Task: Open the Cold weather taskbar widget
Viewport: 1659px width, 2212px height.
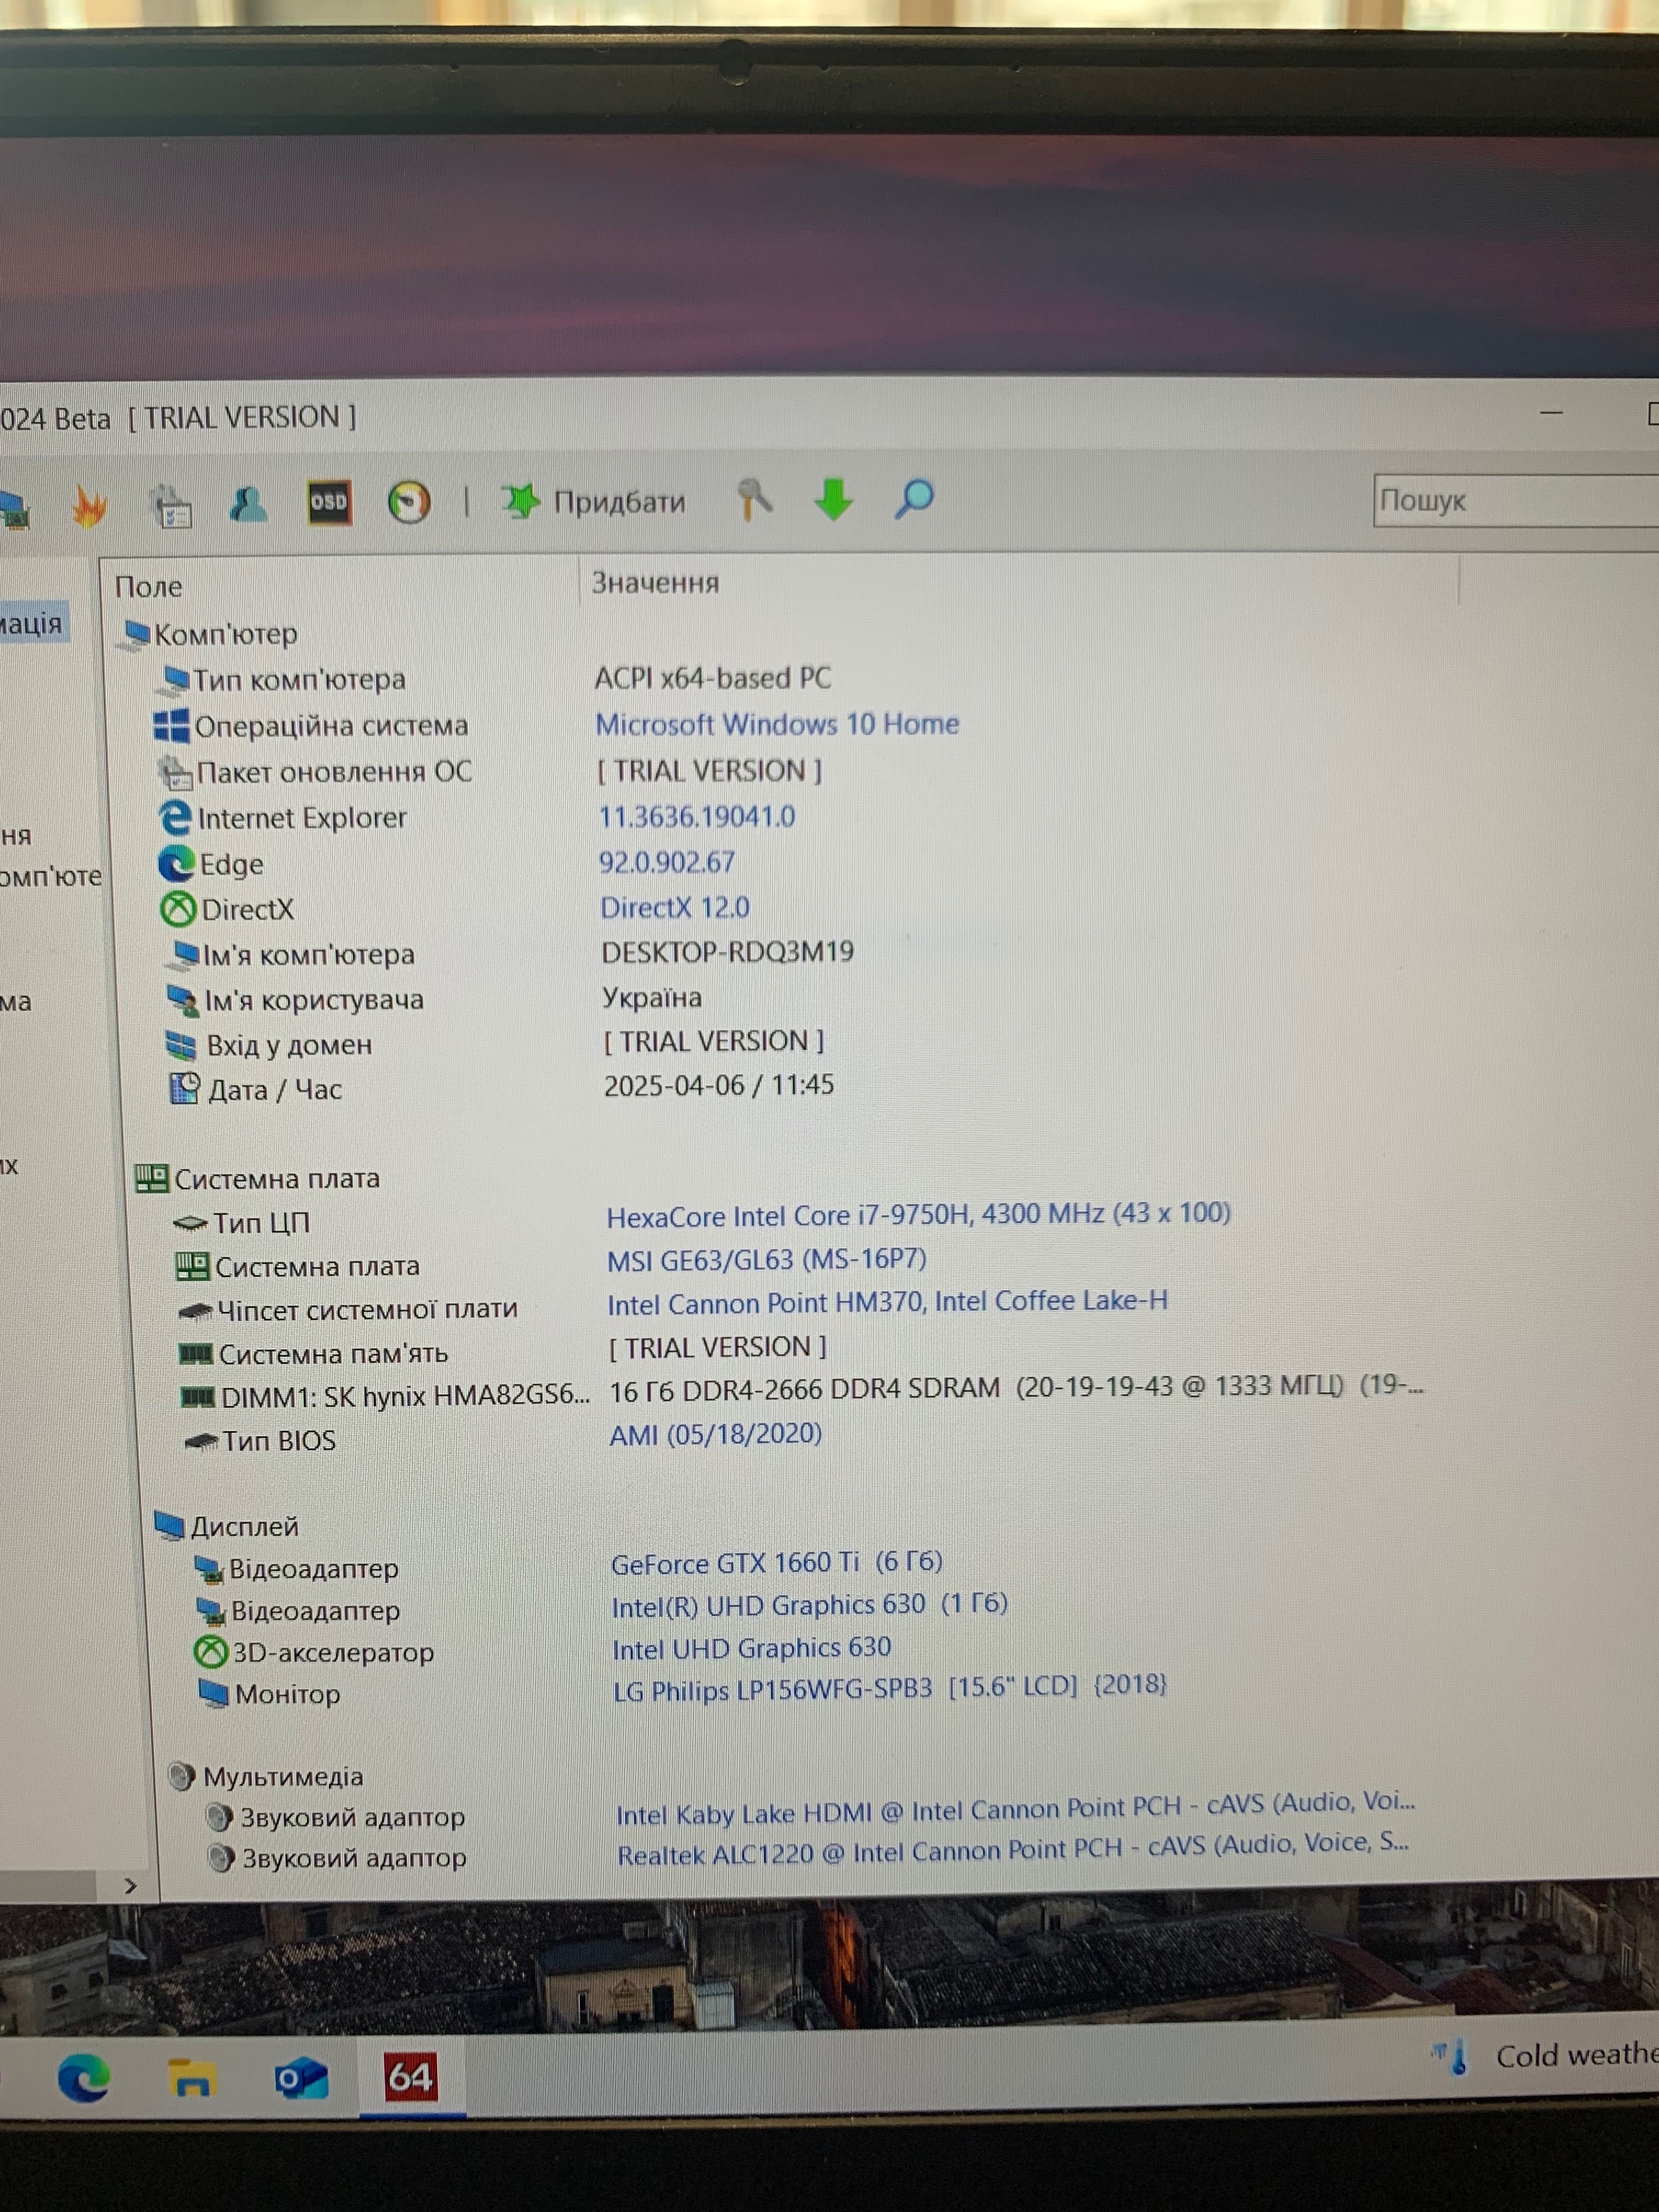Action: pyautogui.click(x=1545, y=2056)
